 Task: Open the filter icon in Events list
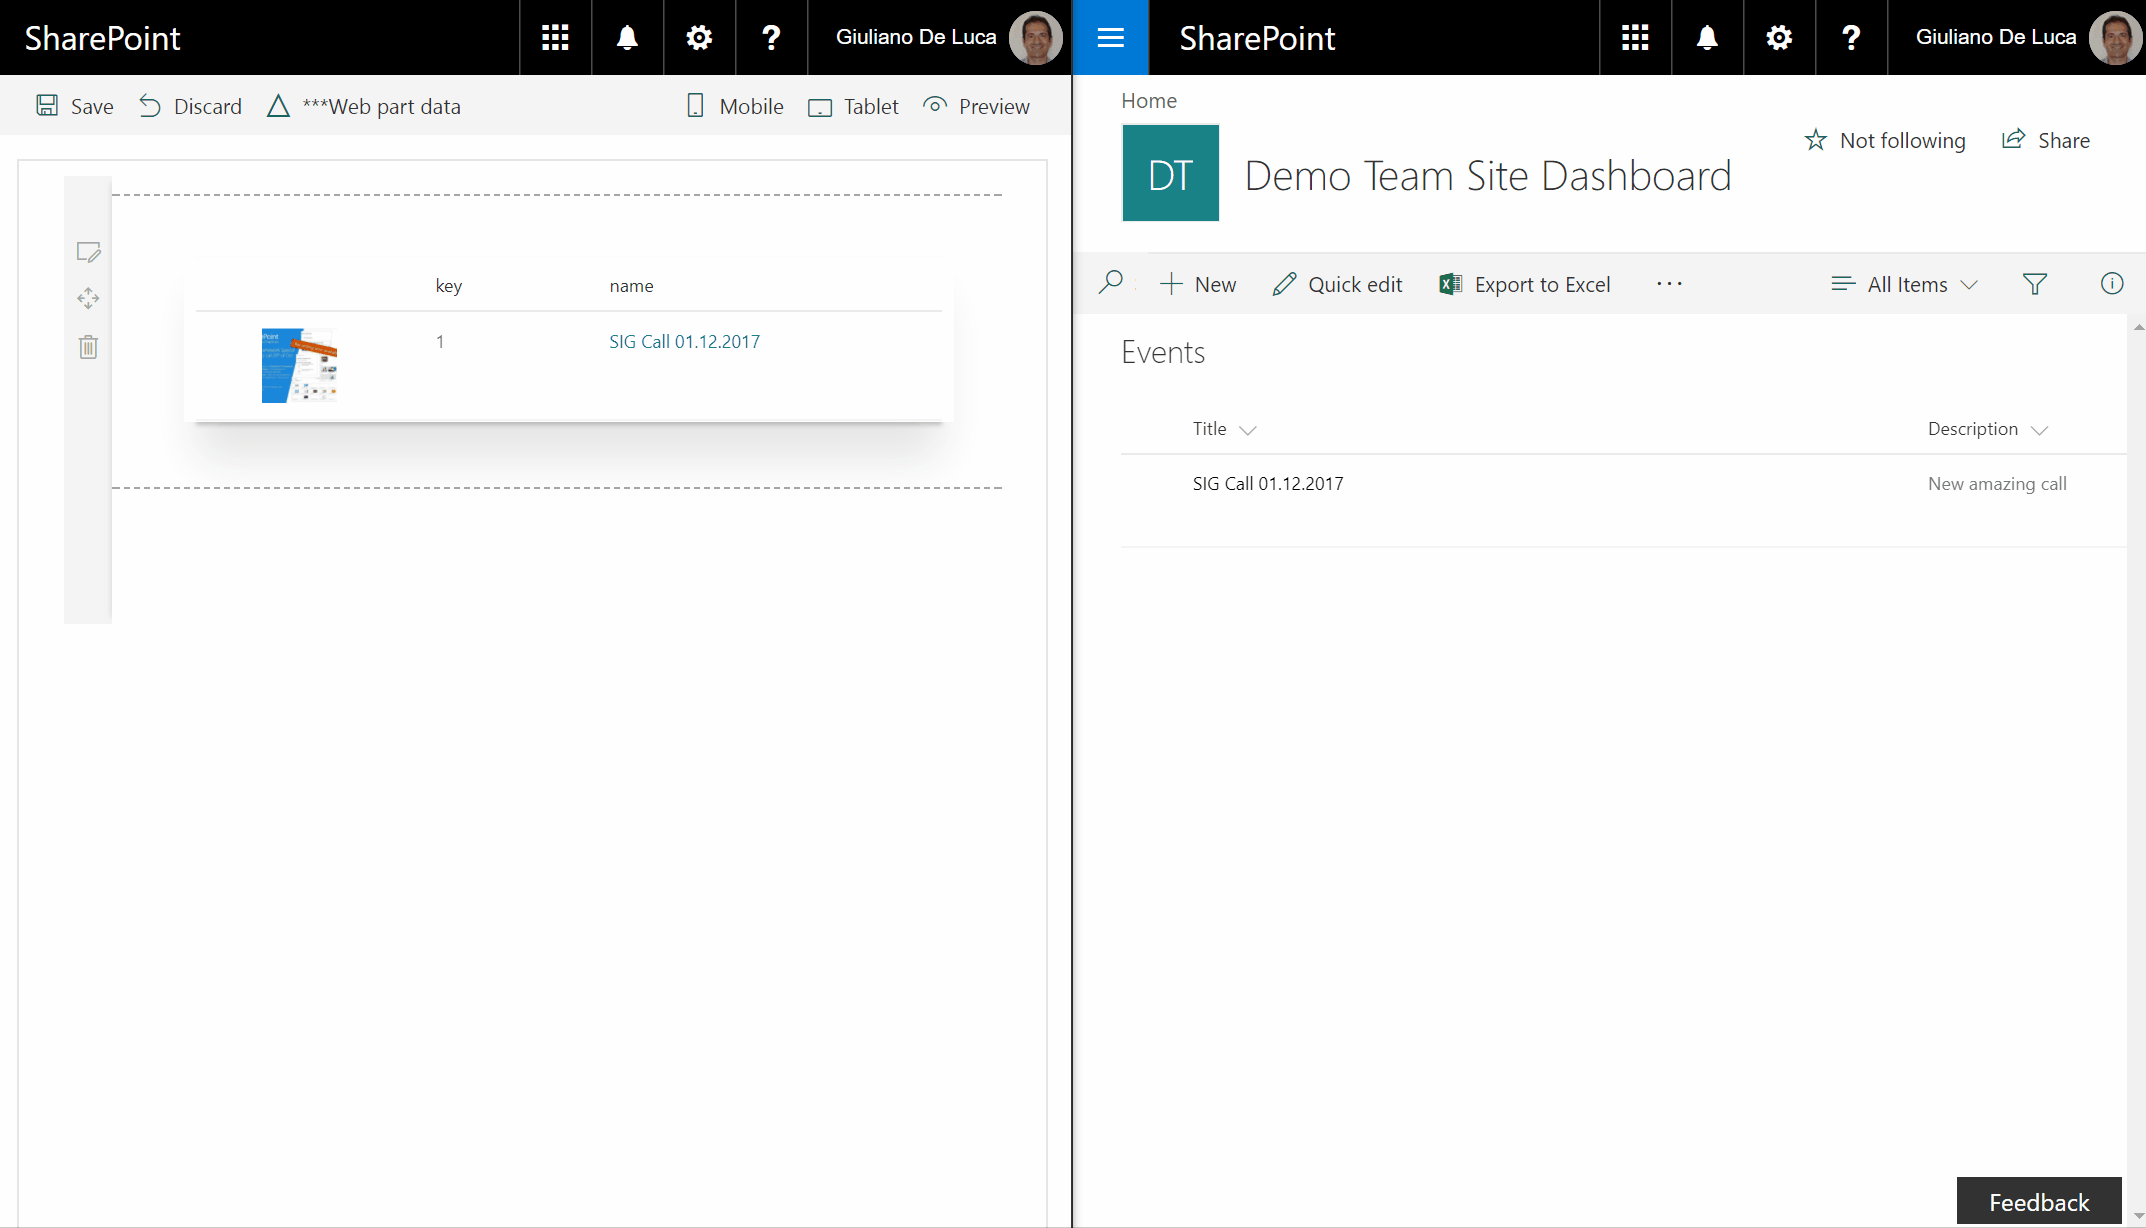(x=2034, y=283)
